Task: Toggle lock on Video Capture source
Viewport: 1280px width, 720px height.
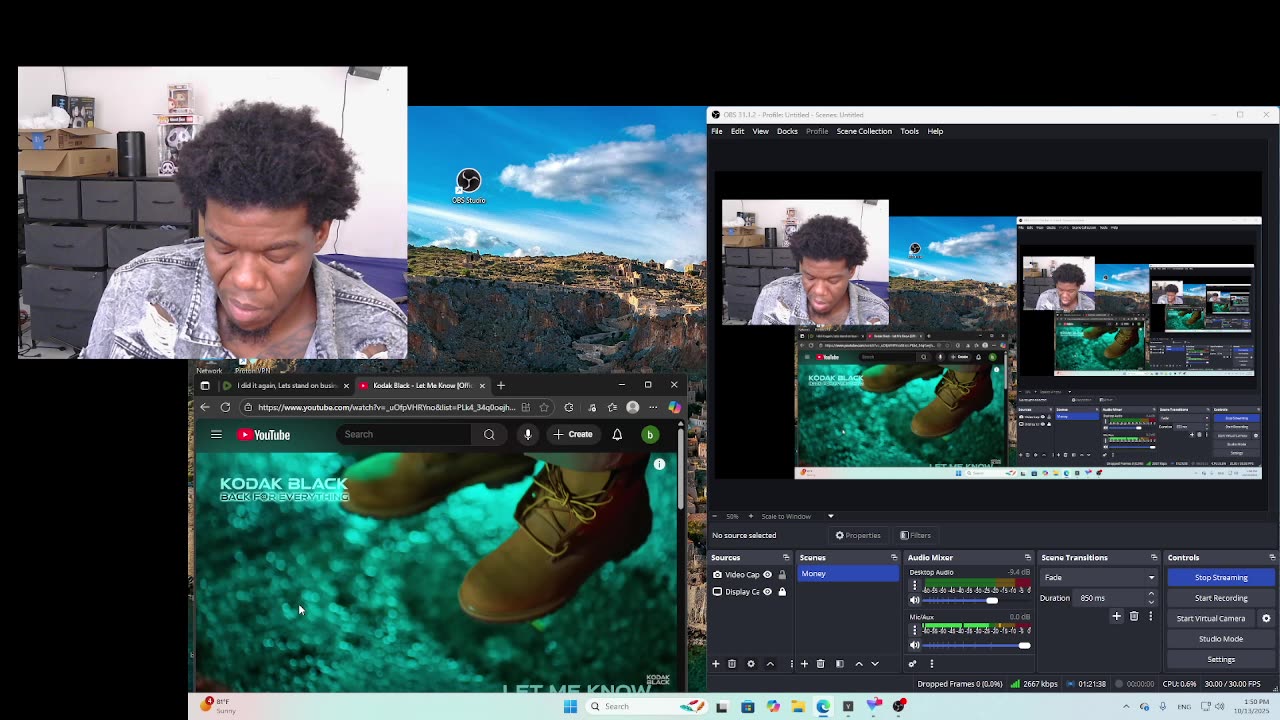Action: coord(782,575)
